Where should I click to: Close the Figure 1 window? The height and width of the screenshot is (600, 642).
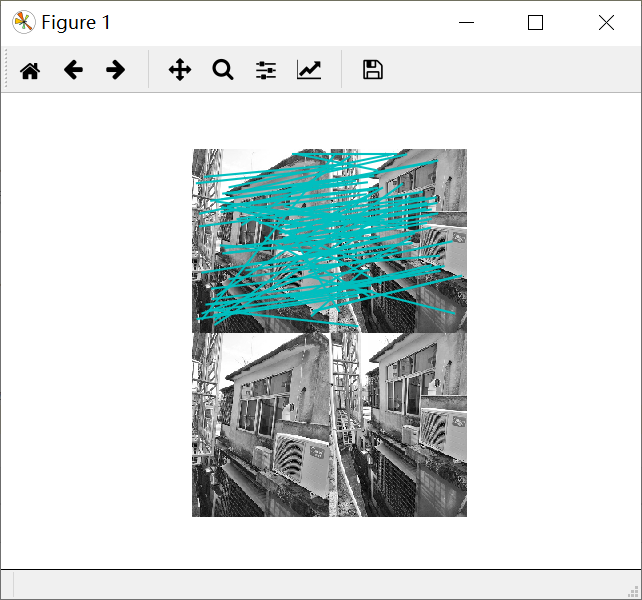click(x=606, y=23)
